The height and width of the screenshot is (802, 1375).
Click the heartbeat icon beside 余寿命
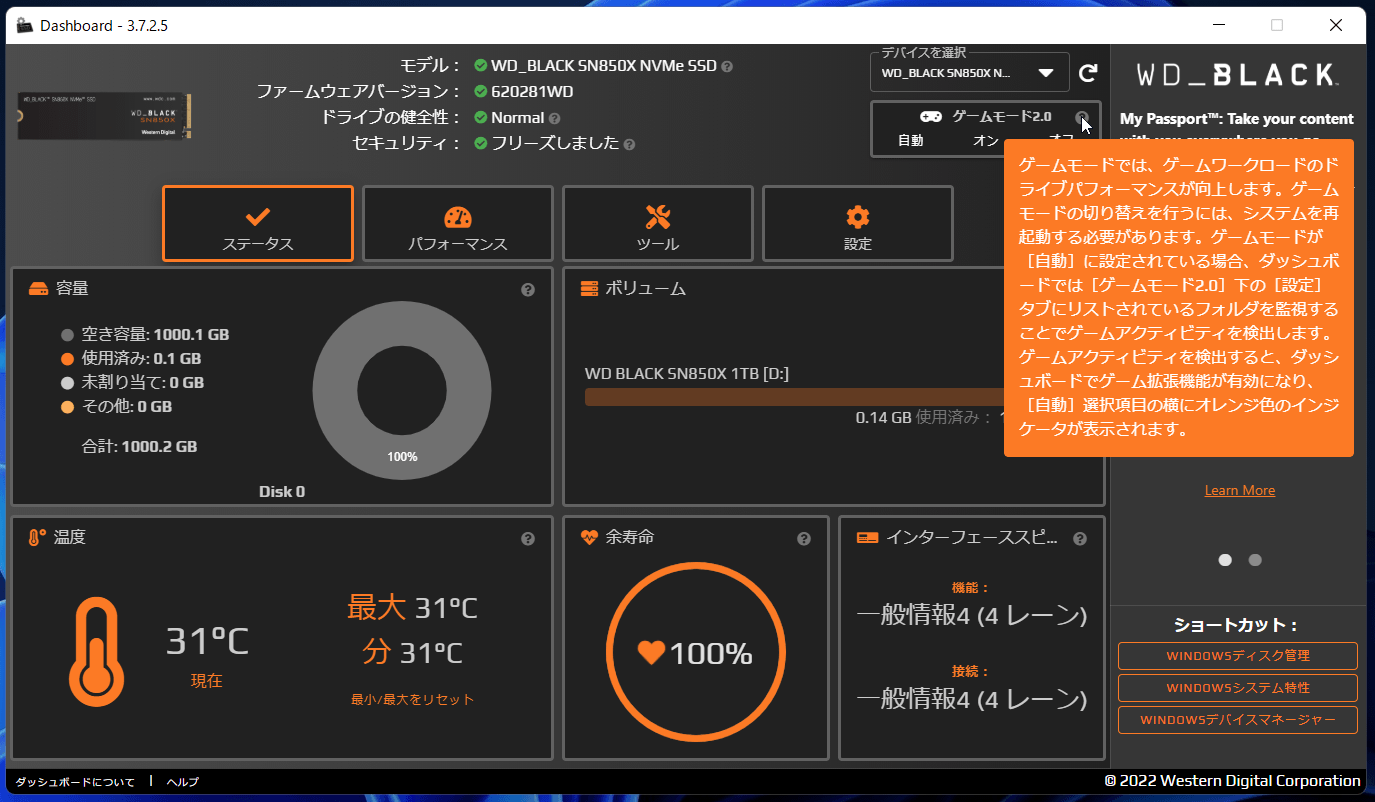(590, 538)
